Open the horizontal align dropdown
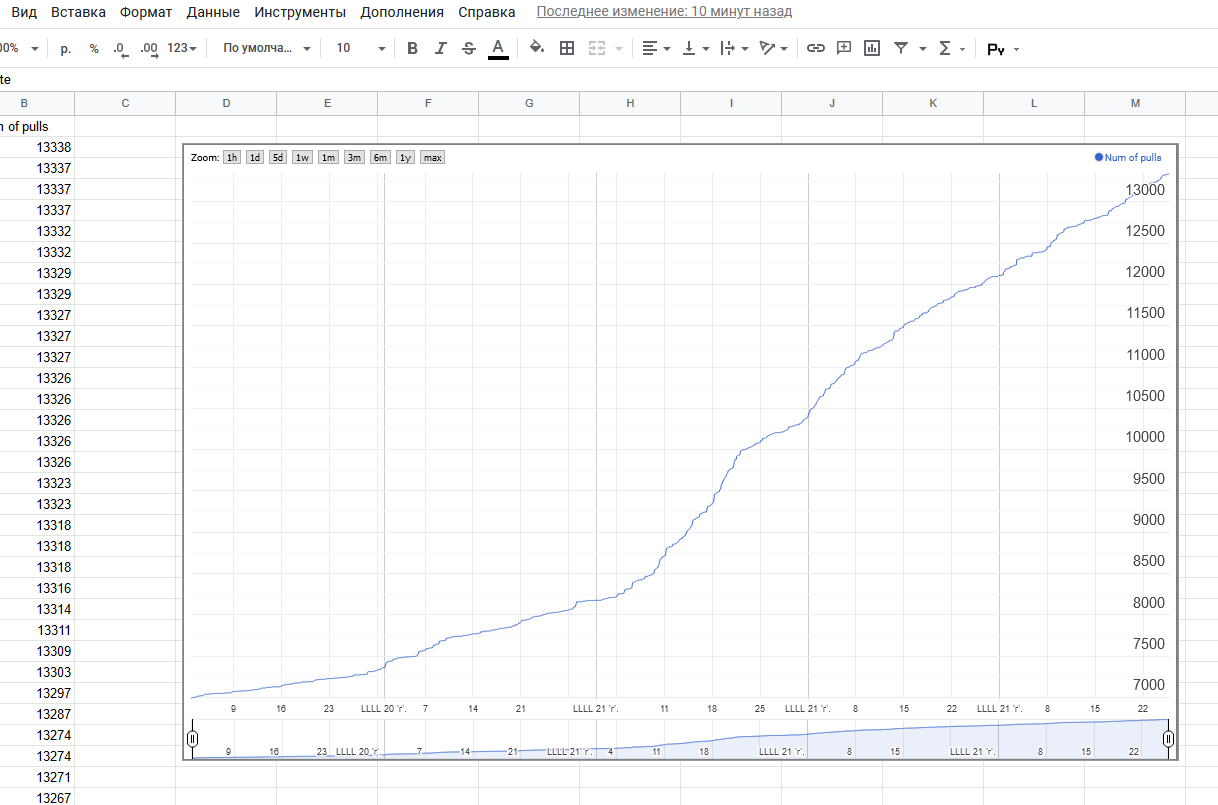 [x=656, y=48]
